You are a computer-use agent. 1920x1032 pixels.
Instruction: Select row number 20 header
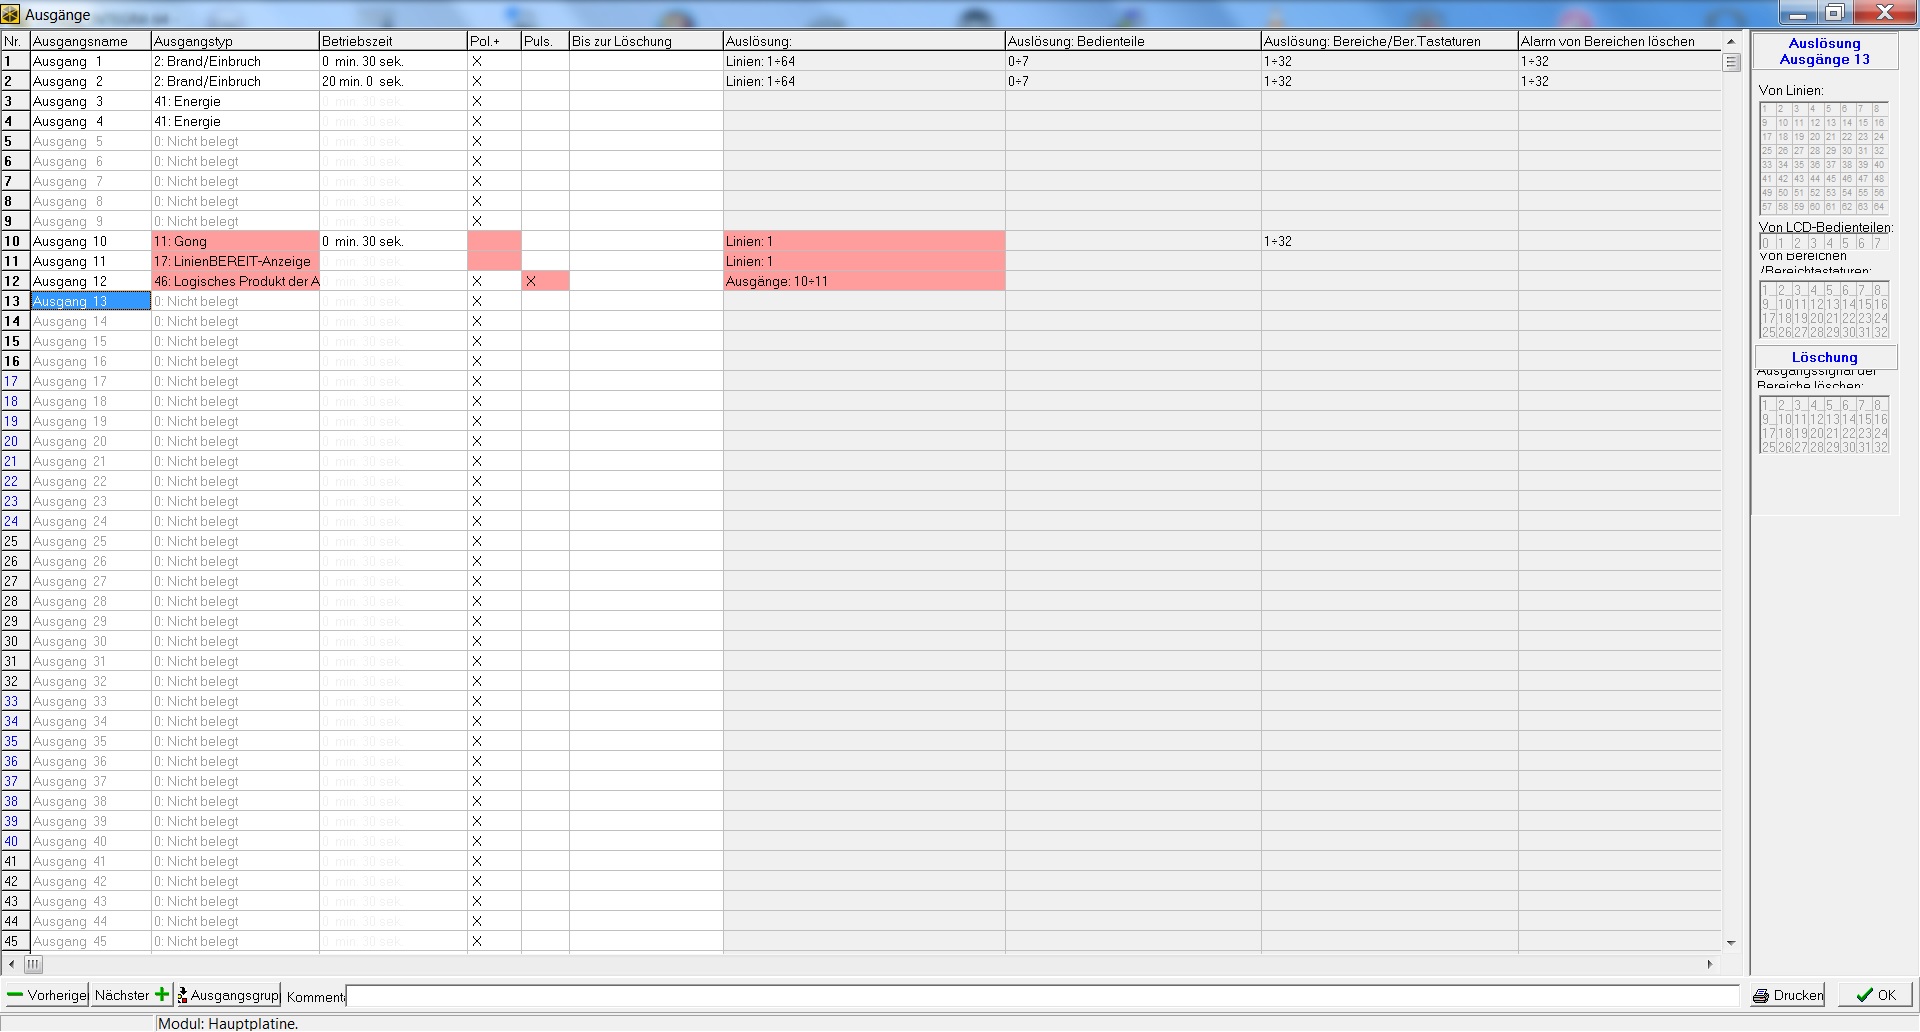14,441
